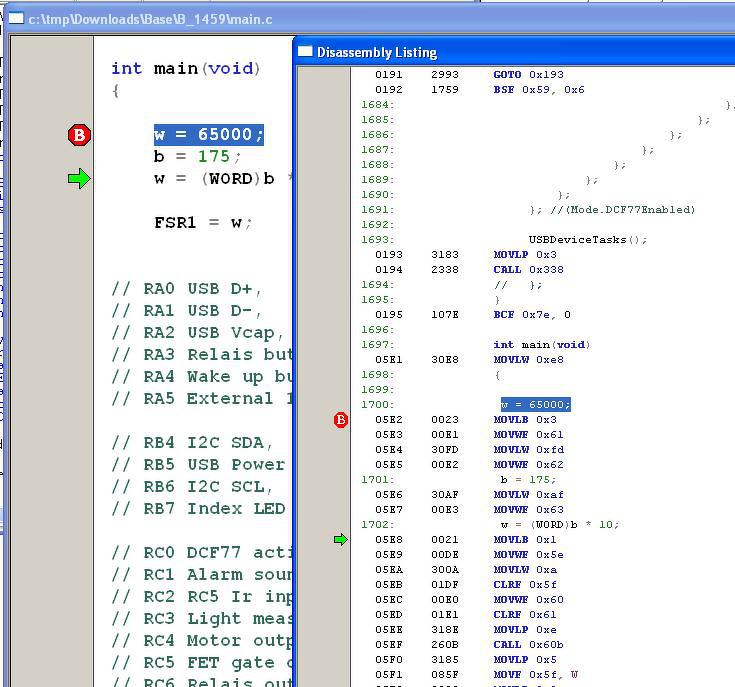Click the 'MOVLB 0x1' instruction at 05E8
This screenshot has height=687, width=735.
525,539
